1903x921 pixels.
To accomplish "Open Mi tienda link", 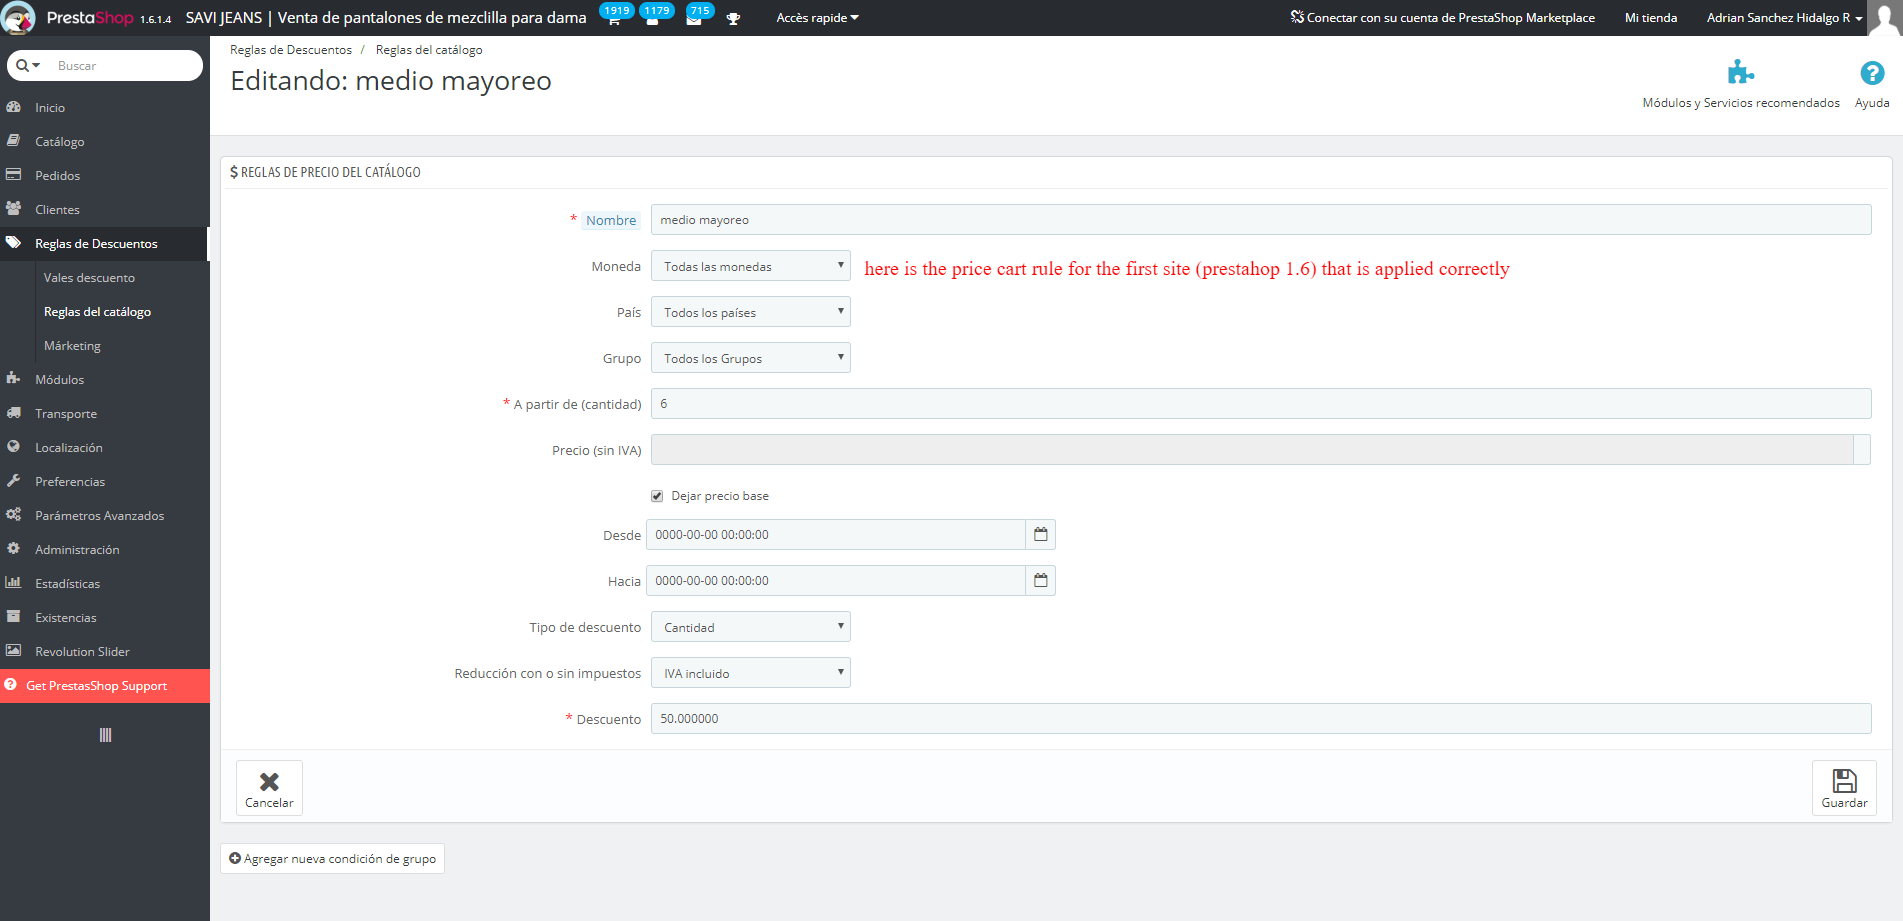I will 1651,18.
